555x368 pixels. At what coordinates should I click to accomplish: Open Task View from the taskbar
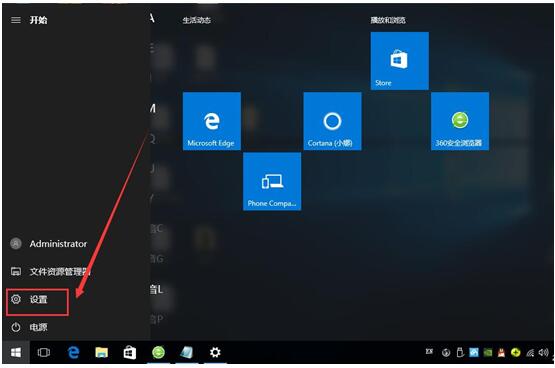(44, 352)
